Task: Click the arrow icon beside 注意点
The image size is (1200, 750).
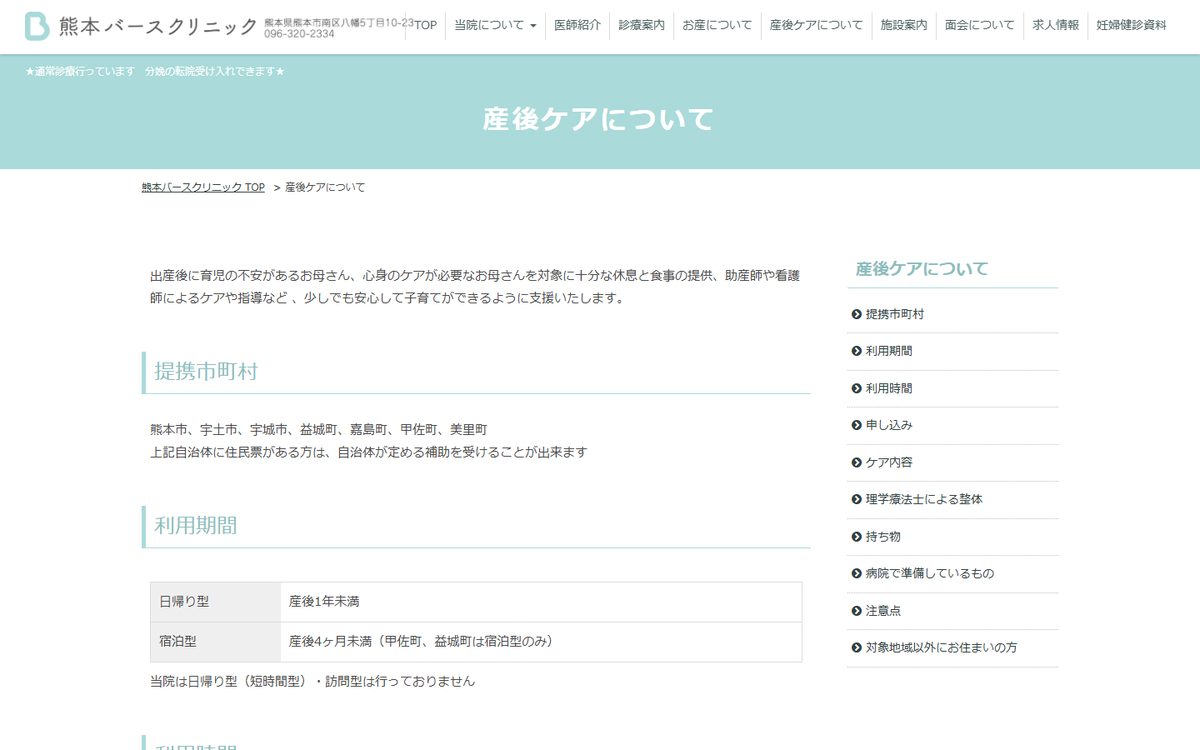Action: point(856,610)
